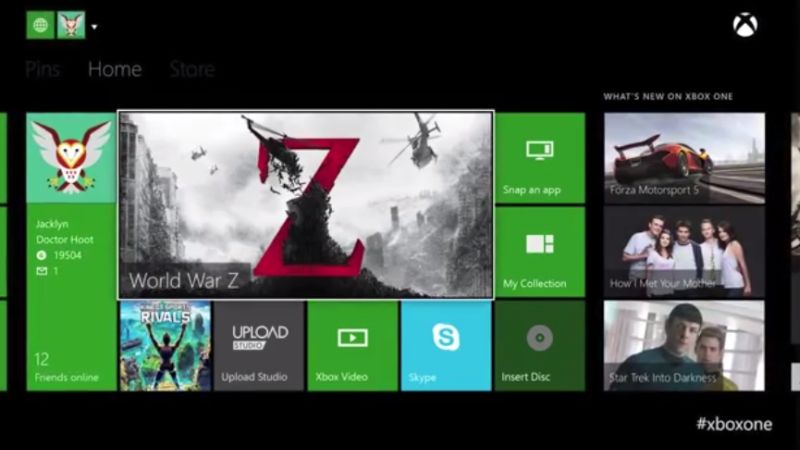Screen dimensions: 800x450
Task: Start the Upload Studio app
Action: point(260,346)
